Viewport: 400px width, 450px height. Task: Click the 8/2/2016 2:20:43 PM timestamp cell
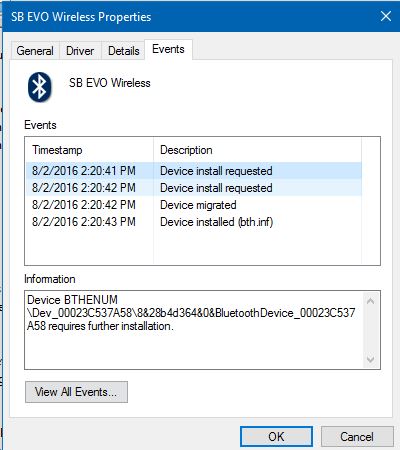point(84,222)
